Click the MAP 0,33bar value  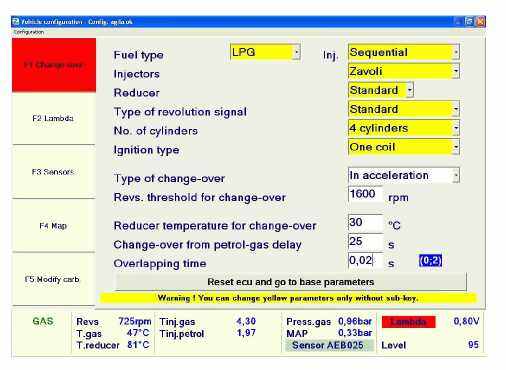click(355, 333)
